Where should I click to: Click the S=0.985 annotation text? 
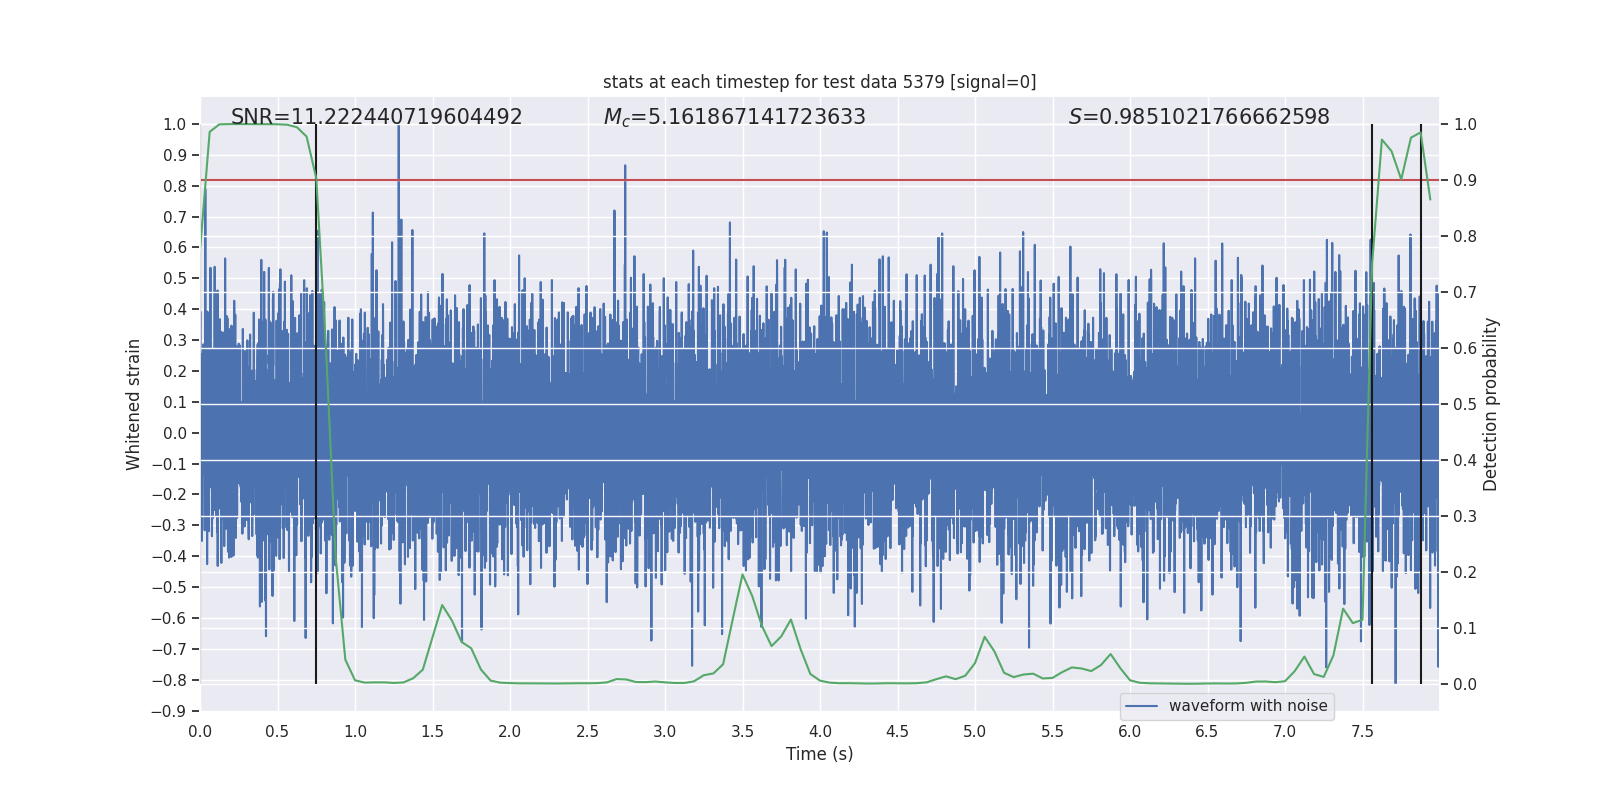tap(1198, 117)
